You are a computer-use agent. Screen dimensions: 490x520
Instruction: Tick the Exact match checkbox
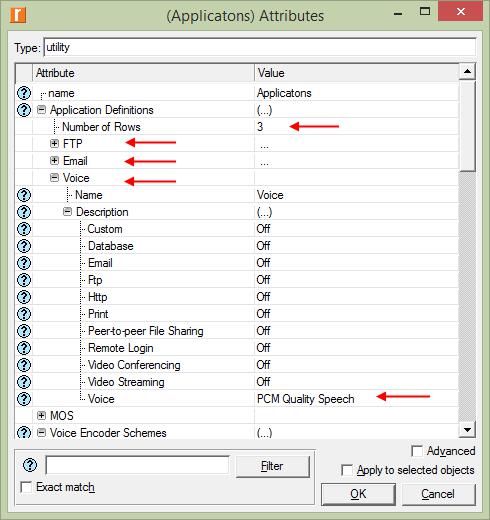pos(26,487)
